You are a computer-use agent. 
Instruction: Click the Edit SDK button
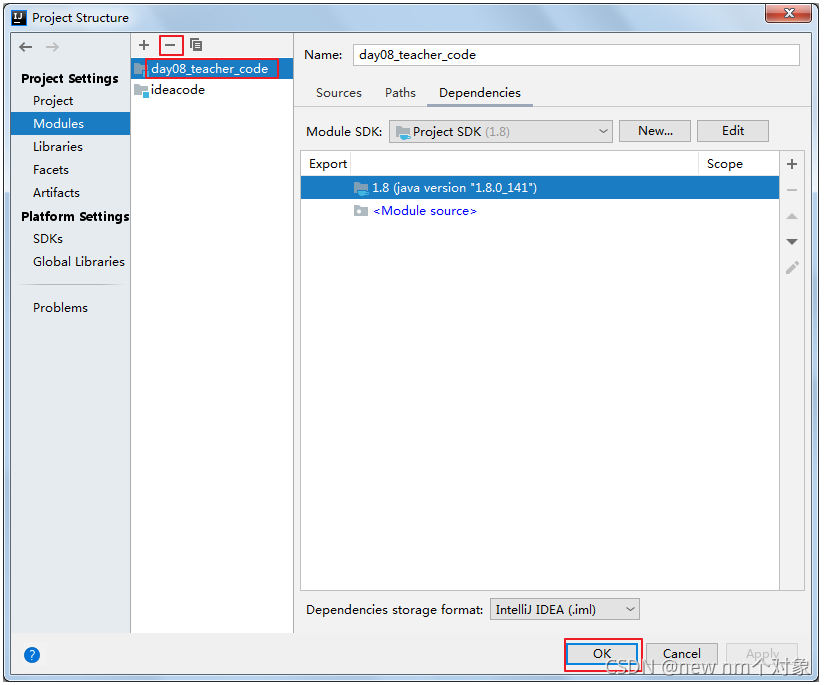pyautogui.click(x=733, y=131)
